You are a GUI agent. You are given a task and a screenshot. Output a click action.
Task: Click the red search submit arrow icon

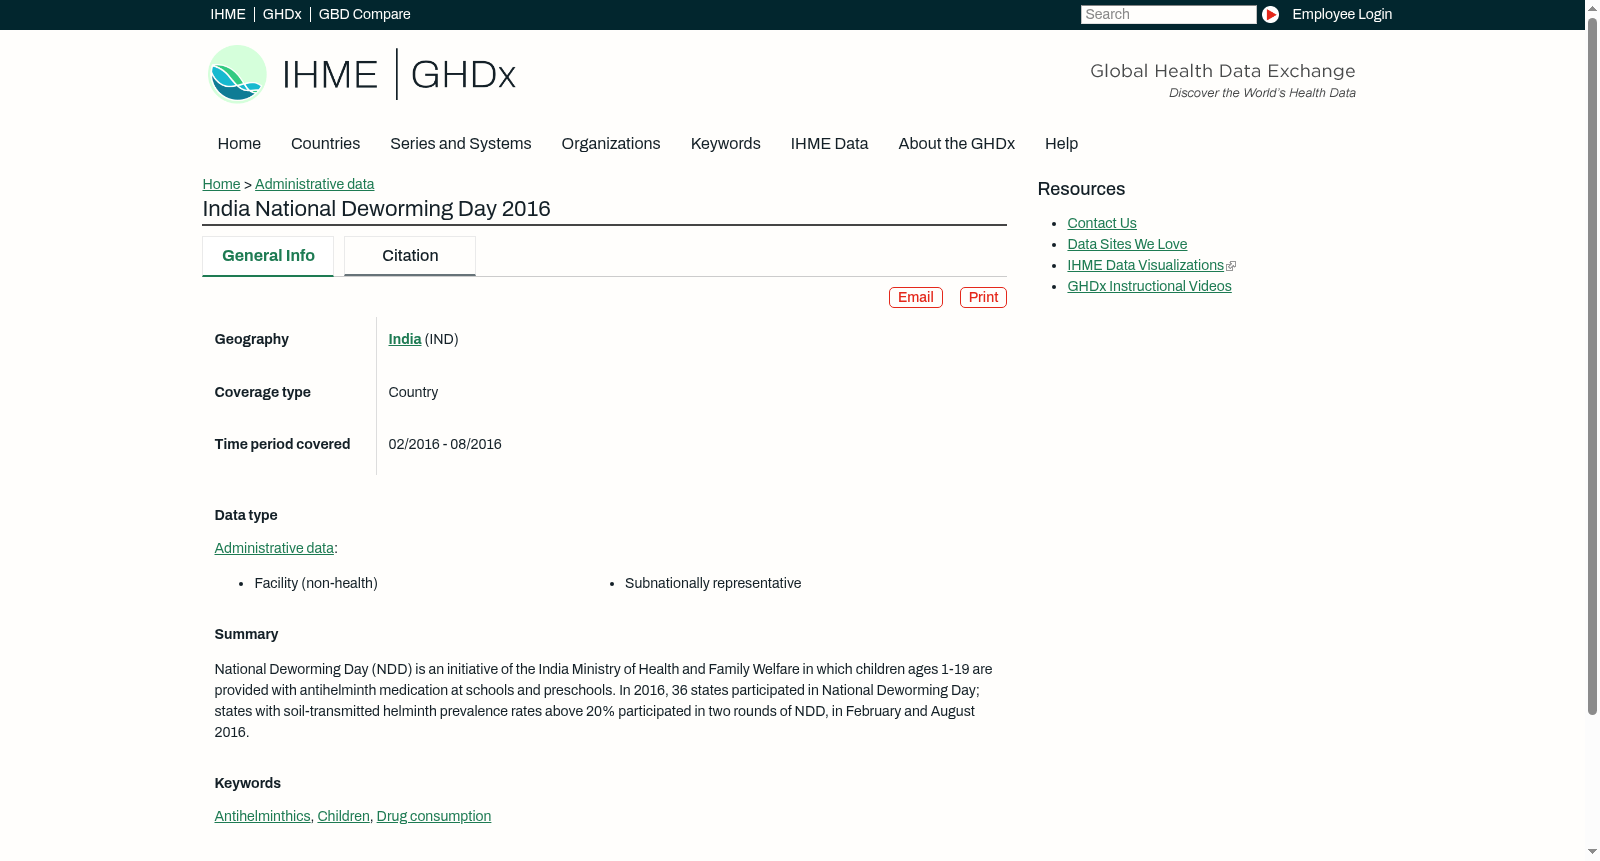click(x=1270, y=14)
